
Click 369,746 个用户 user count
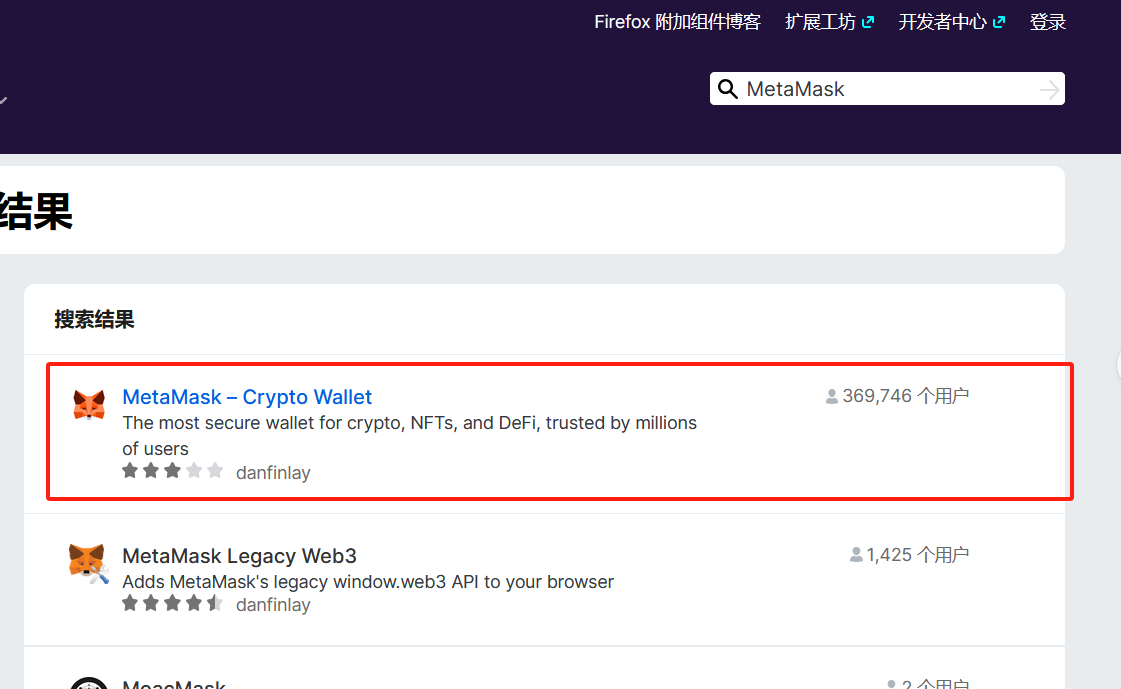(x=905, y=396)
